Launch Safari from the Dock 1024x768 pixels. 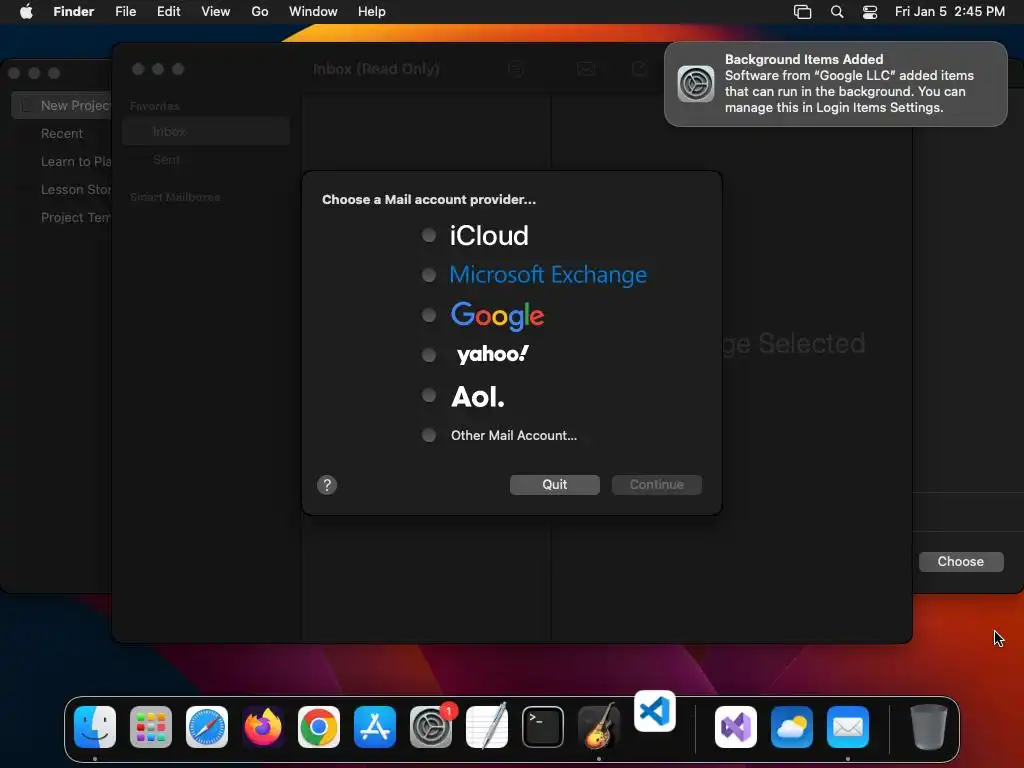point(207,726)
